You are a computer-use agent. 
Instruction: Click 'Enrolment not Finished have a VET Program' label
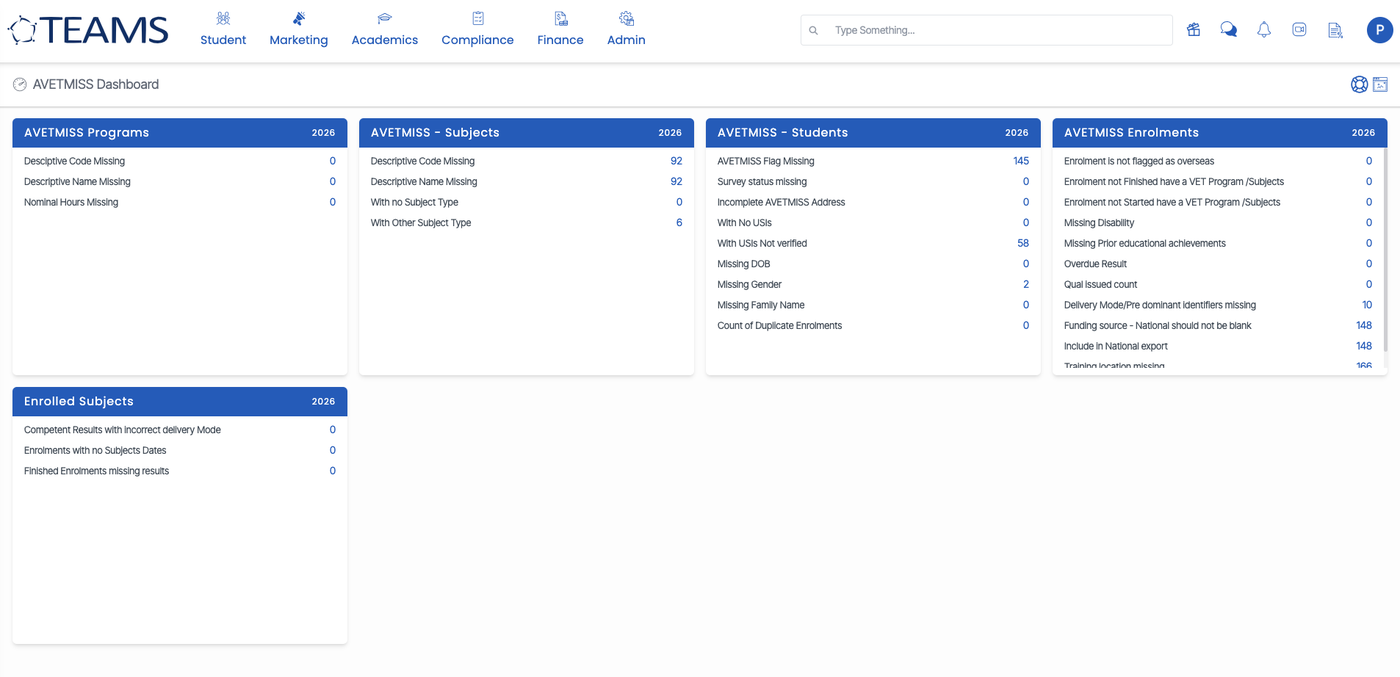1174,182
